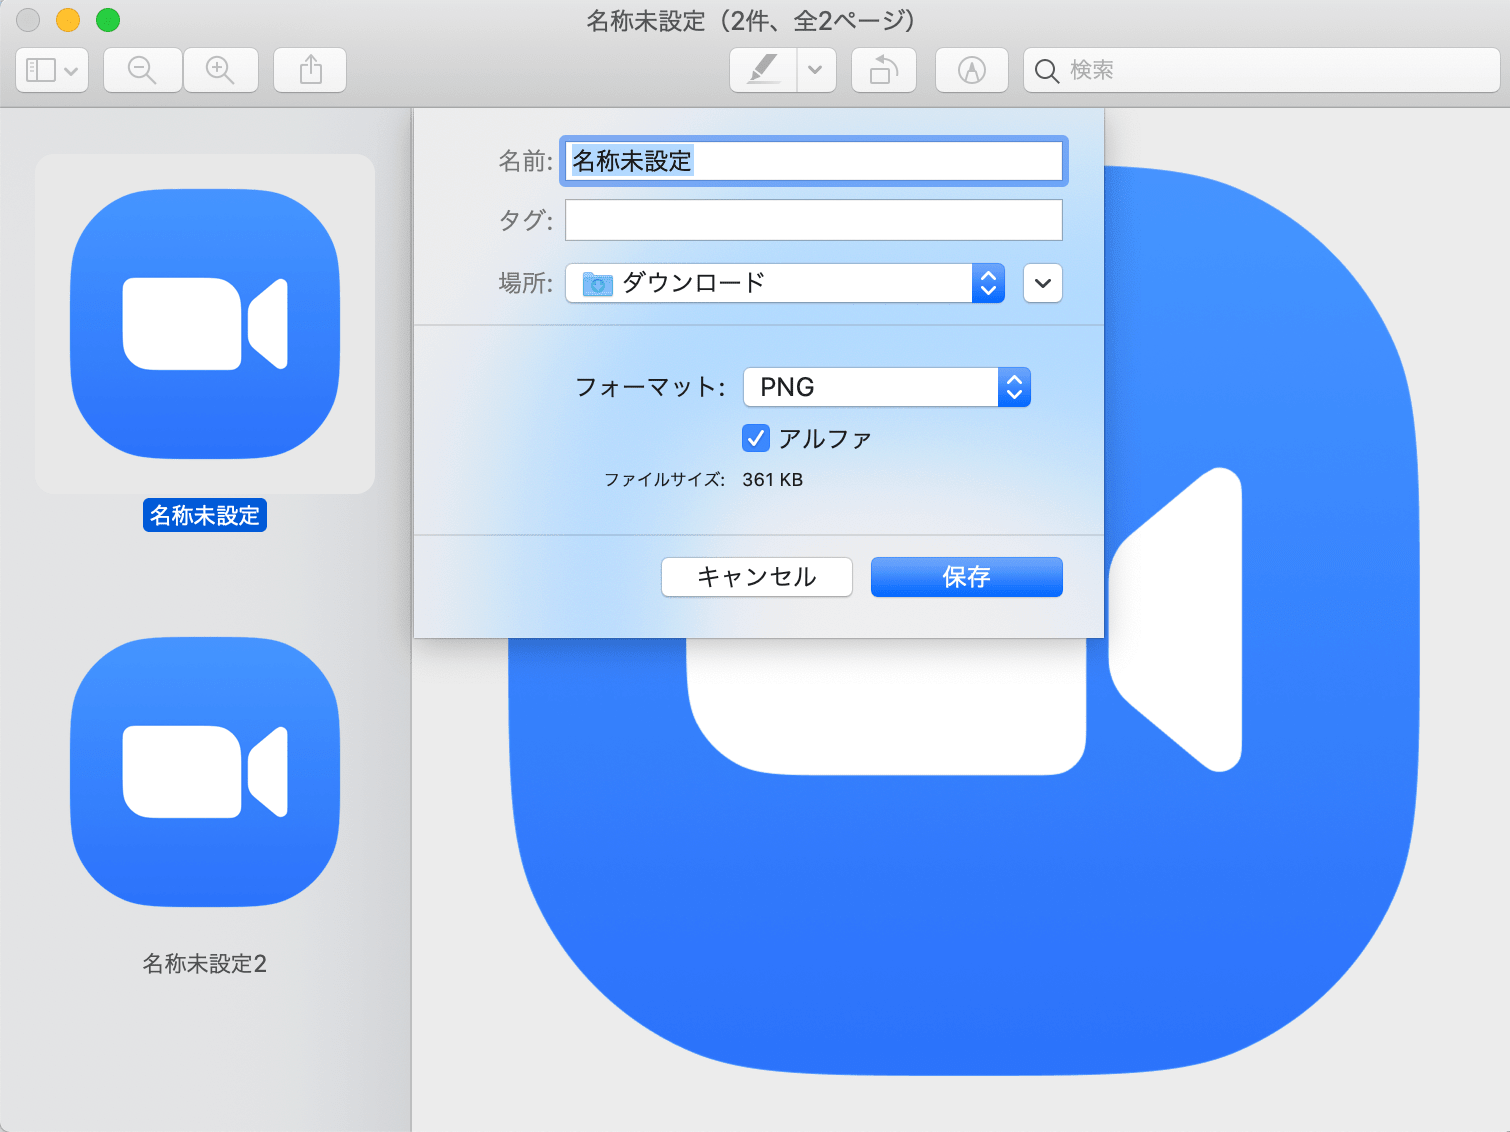Select the 名称未設定 thumbnail in the sidebar
Image resolution: width=1510 pixels, height=1132 pixels.
click(205, 323)
